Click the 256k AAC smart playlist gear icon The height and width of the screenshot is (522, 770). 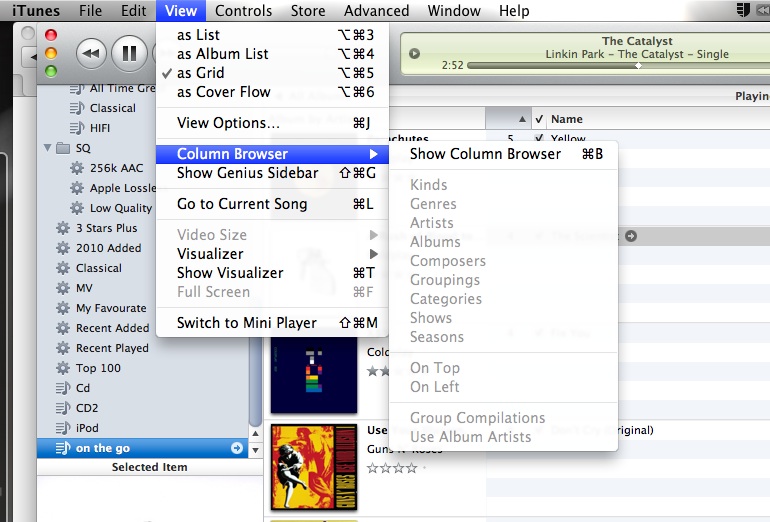pos(77,168)
